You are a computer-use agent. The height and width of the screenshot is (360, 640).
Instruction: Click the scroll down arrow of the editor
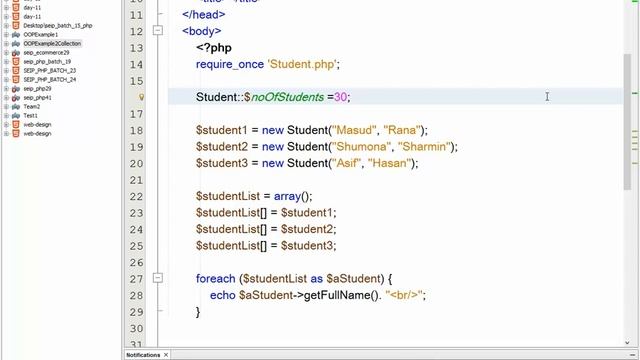627,343
